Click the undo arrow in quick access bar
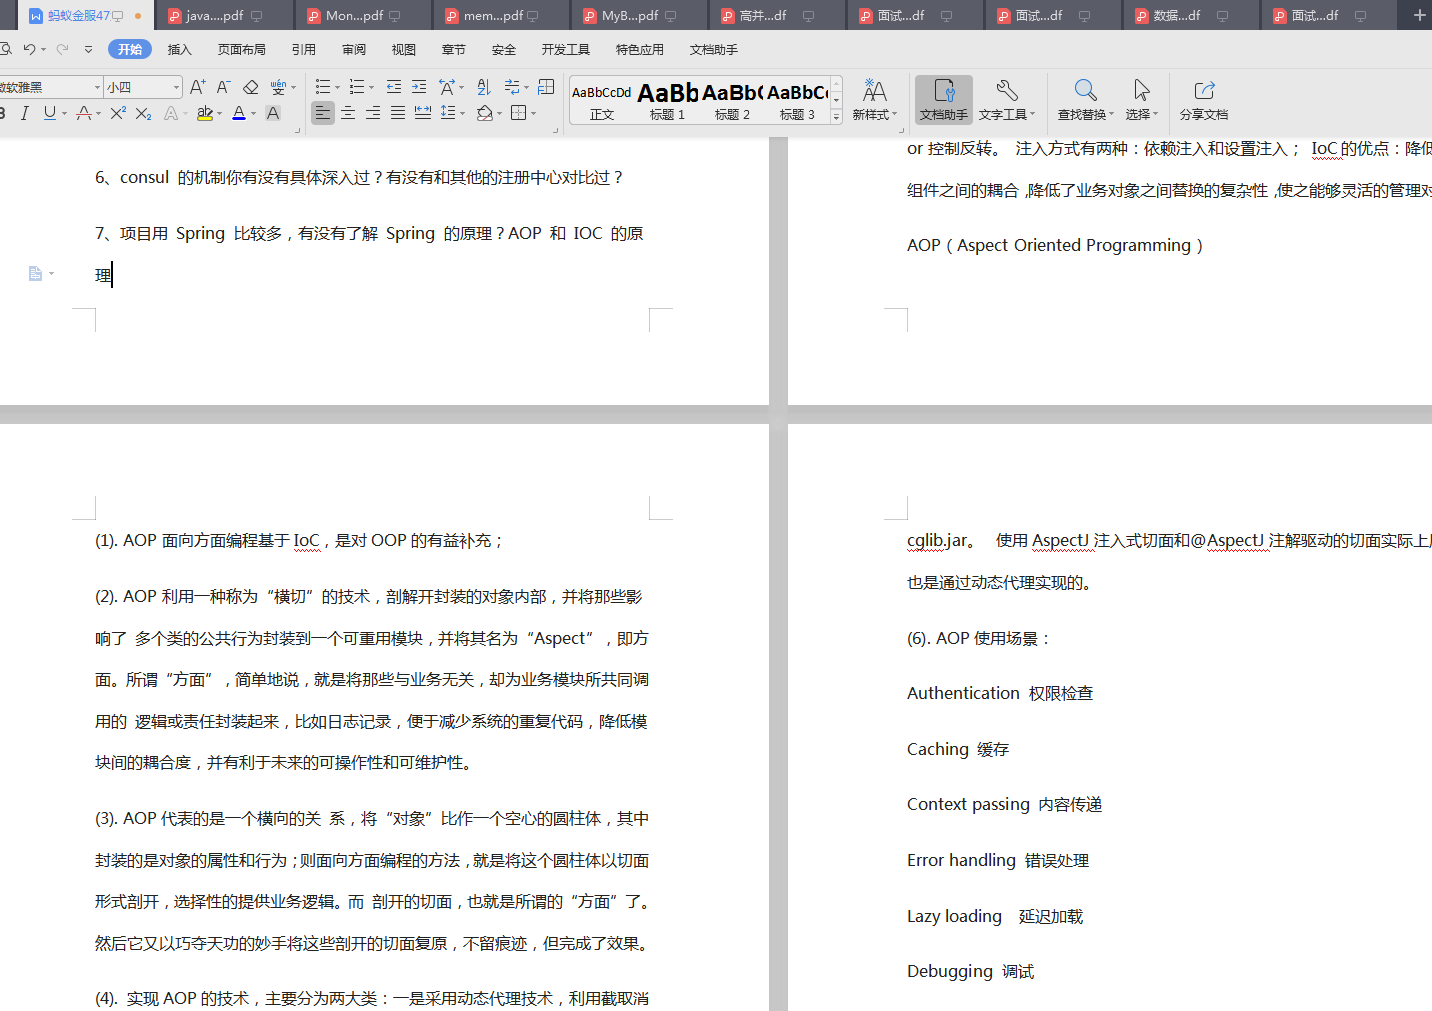Screen dimensions: 1432x1011 (29, 49)
